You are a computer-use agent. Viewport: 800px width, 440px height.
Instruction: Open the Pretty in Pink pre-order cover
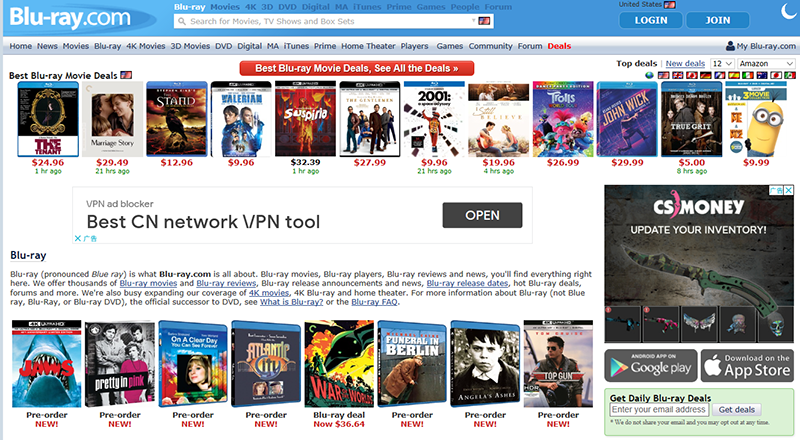point(119,363)
